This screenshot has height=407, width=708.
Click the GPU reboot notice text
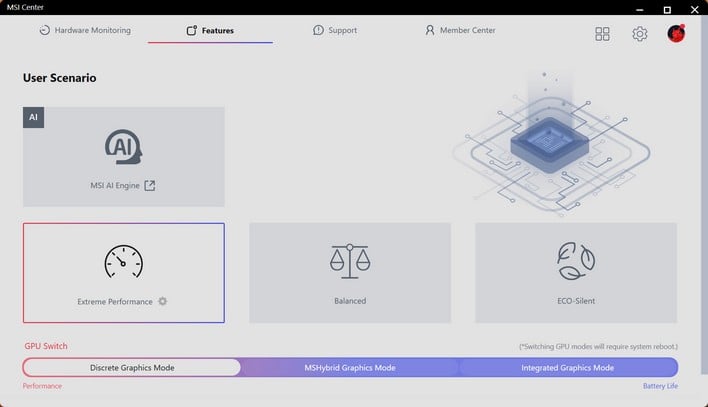click(598, 346)
